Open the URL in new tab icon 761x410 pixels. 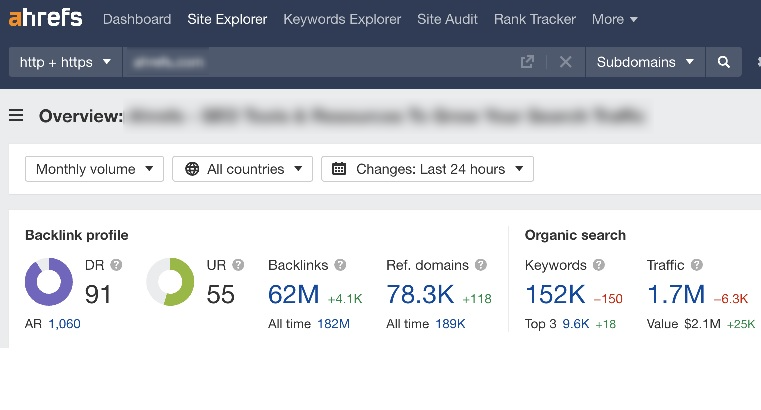point(527,62)
